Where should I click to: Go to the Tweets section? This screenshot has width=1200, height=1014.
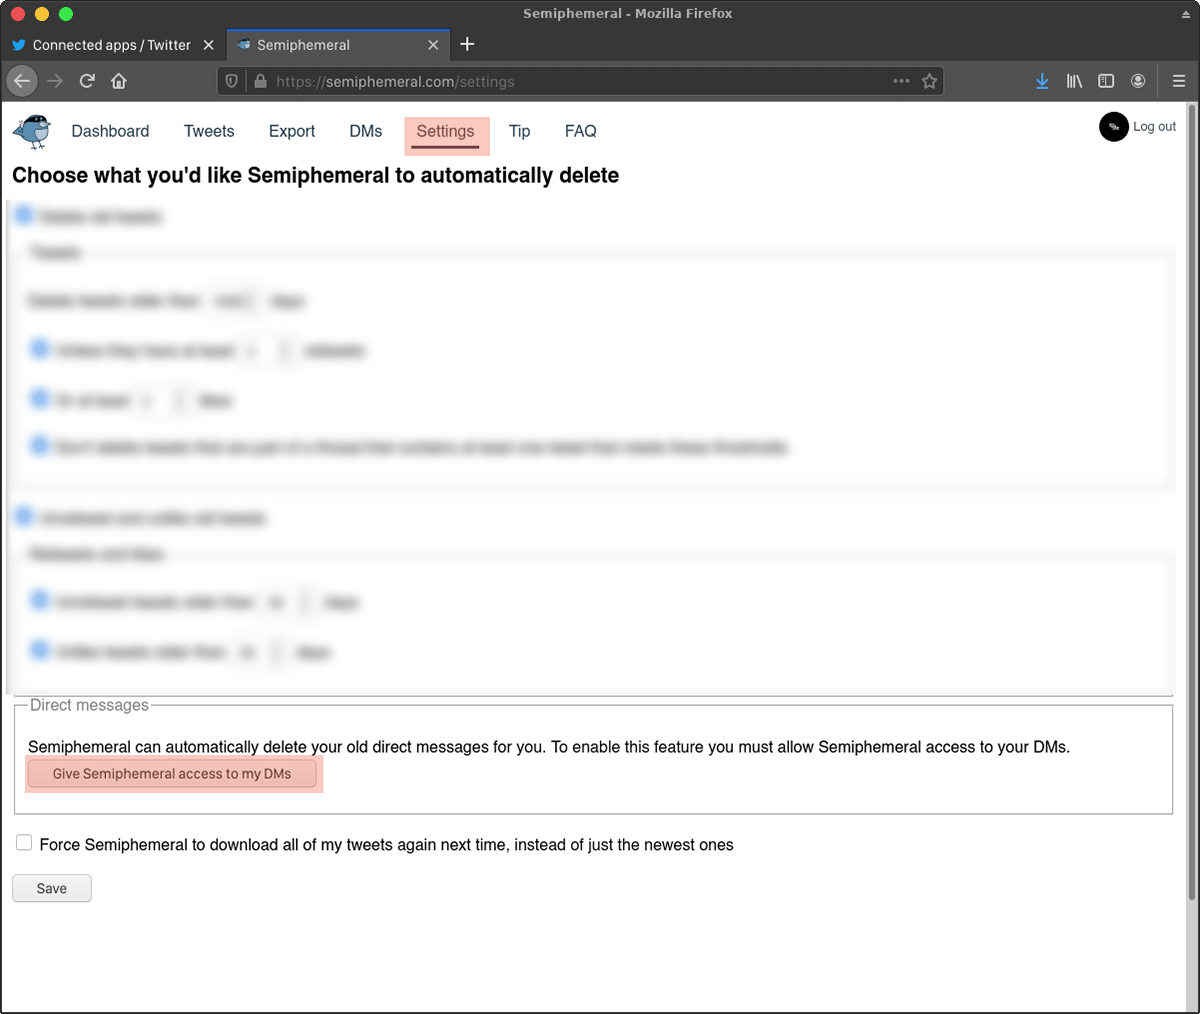coord(209,131)
